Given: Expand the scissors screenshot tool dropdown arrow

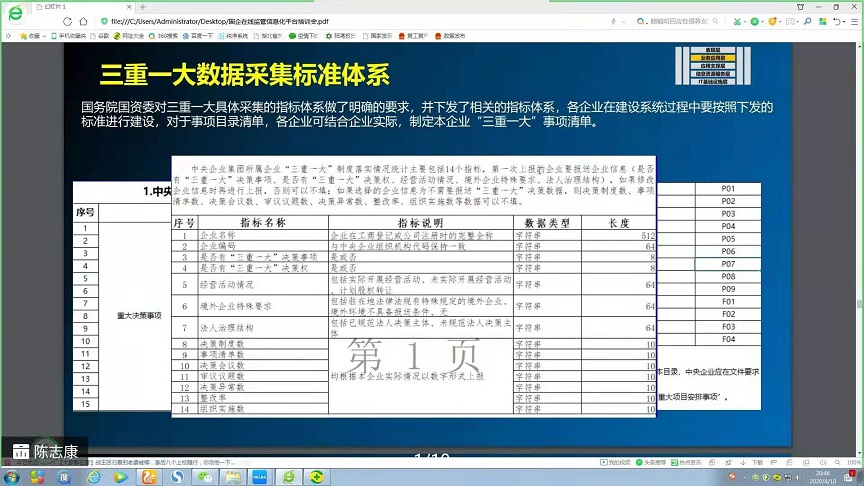Looking at the screenshot, I should click(744, 21).
